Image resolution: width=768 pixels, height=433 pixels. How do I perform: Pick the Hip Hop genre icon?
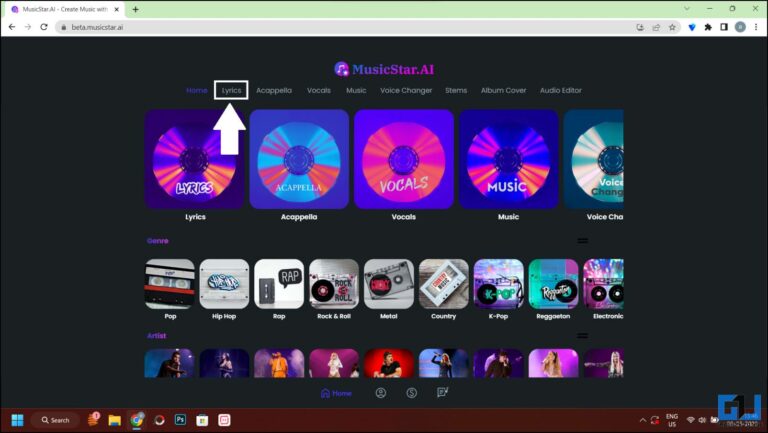click(x=224, y=284)
